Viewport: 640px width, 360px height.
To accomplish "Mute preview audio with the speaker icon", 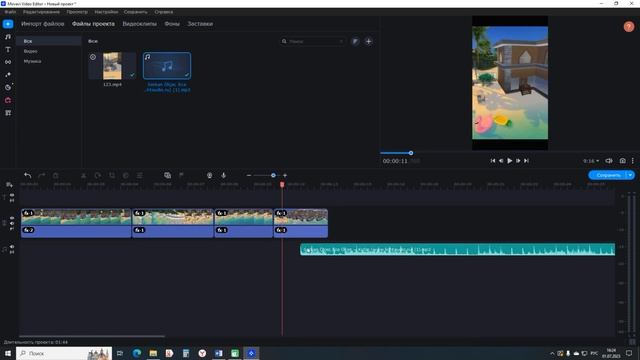I will point(609,161).
